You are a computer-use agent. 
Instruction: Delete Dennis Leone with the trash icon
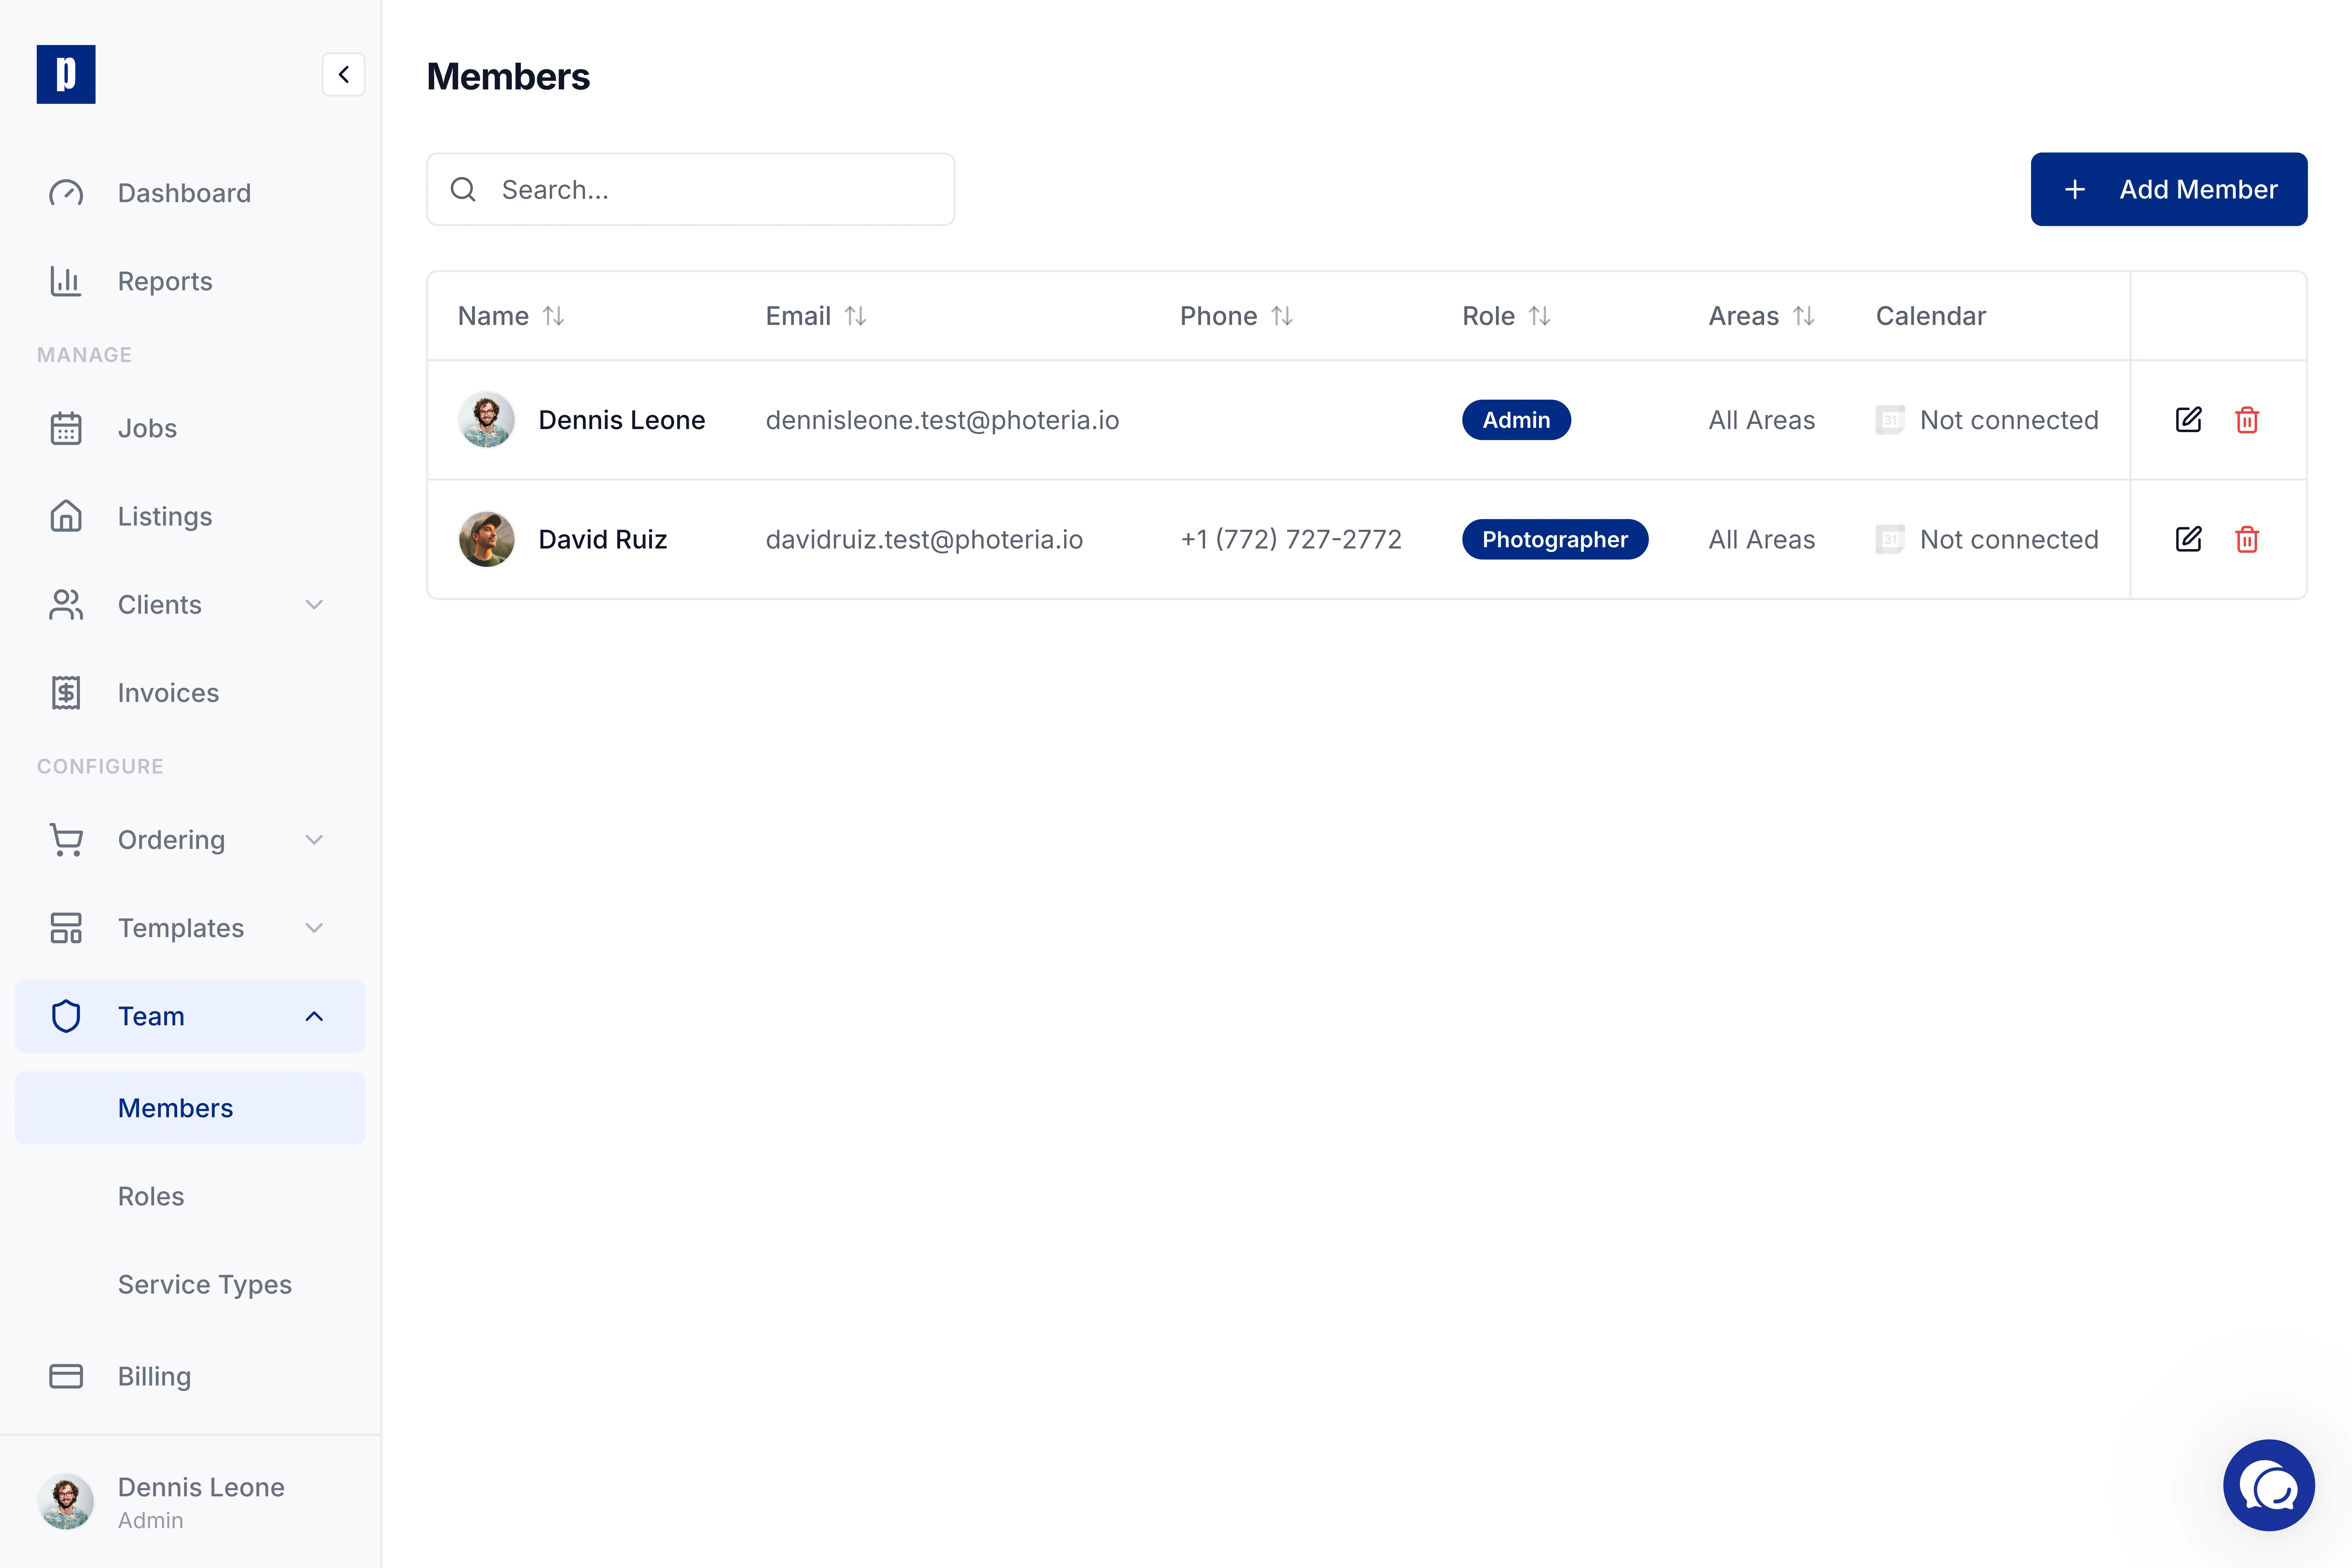(x=2247, y=420)
